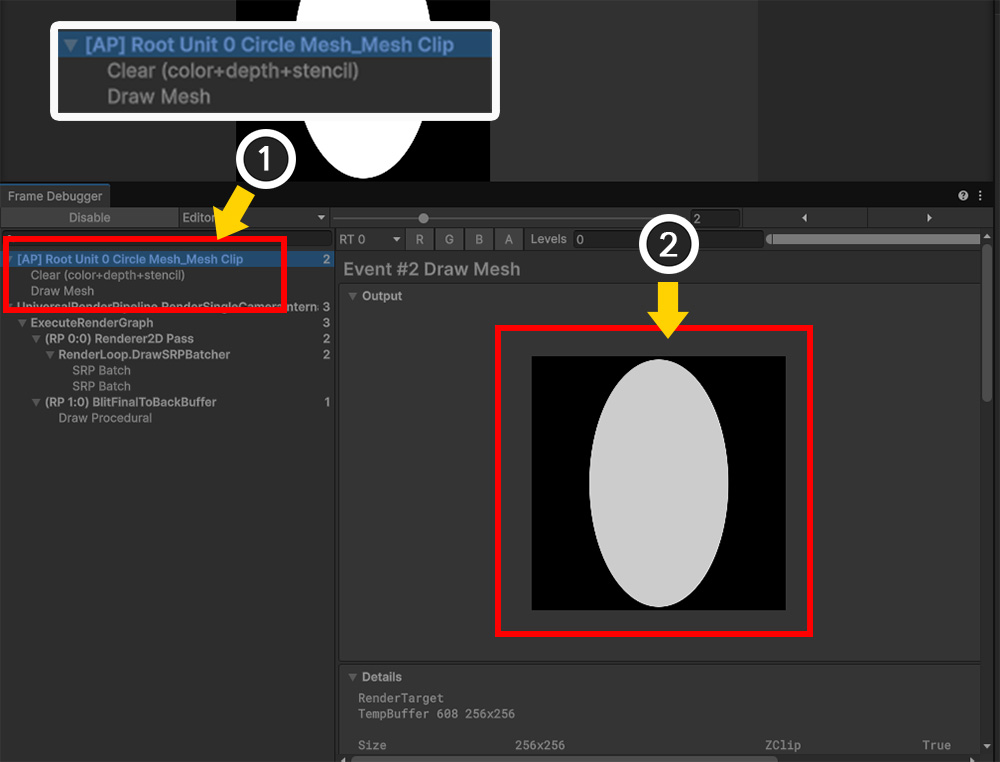Image resolution: width=1000 pixels, height=762 pixels.
Task: Open the Frame Debugger panel options menu
Action: coord(980,196)
